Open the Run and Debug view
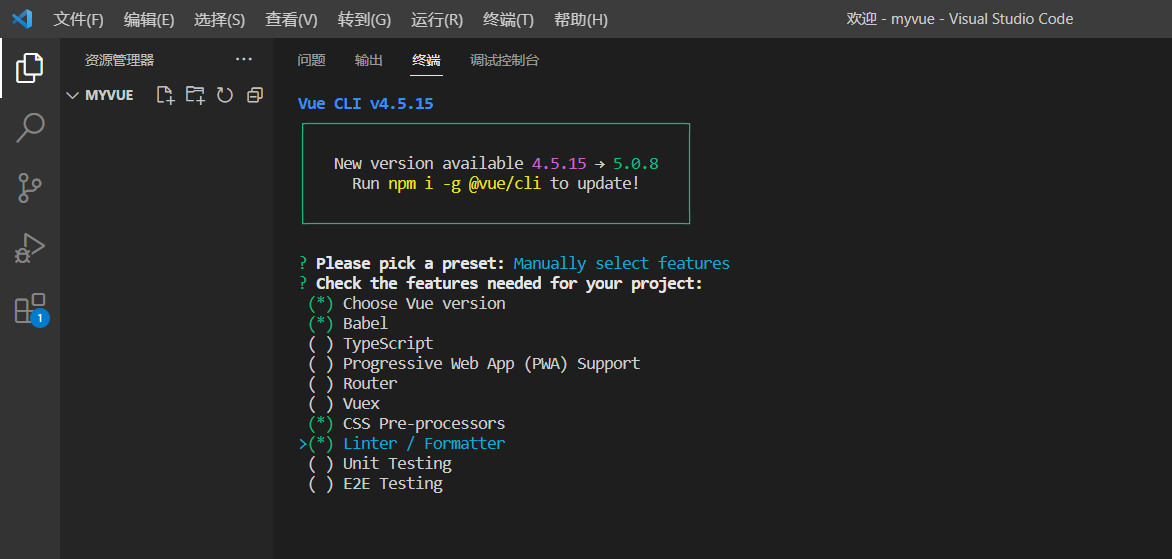The image size is (1172, 559). [x=29, y=248]
